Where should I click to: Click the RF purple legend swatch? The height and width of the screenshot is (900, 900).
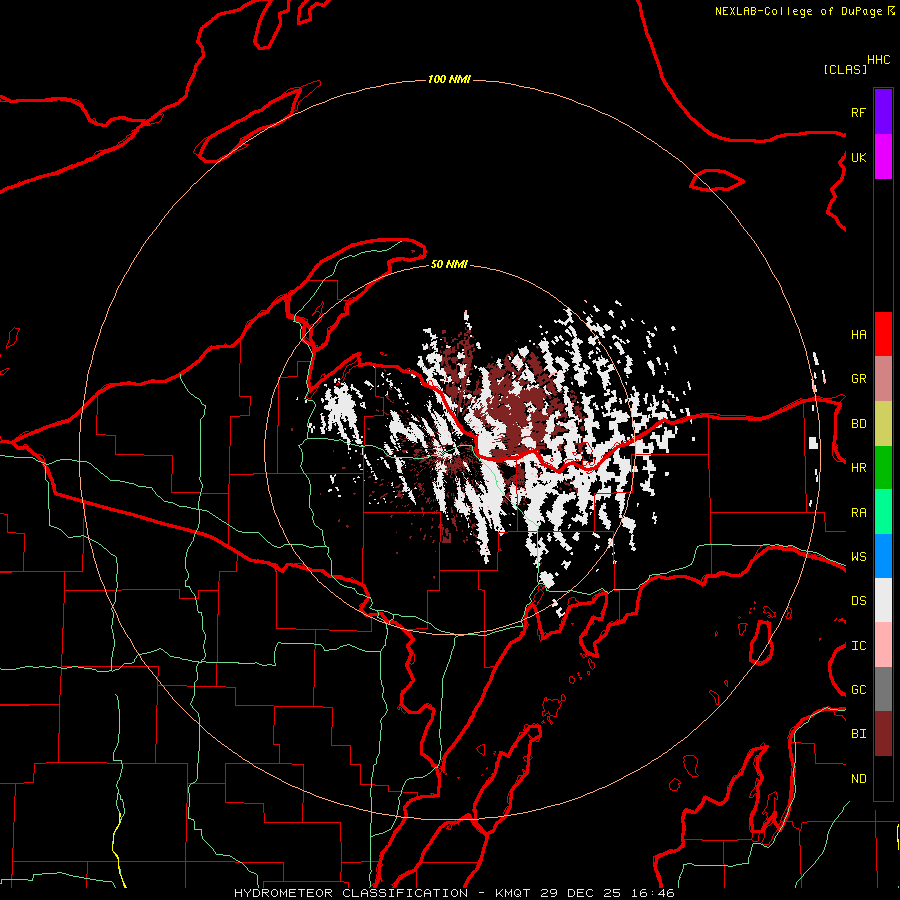click(x=883, y=112)
